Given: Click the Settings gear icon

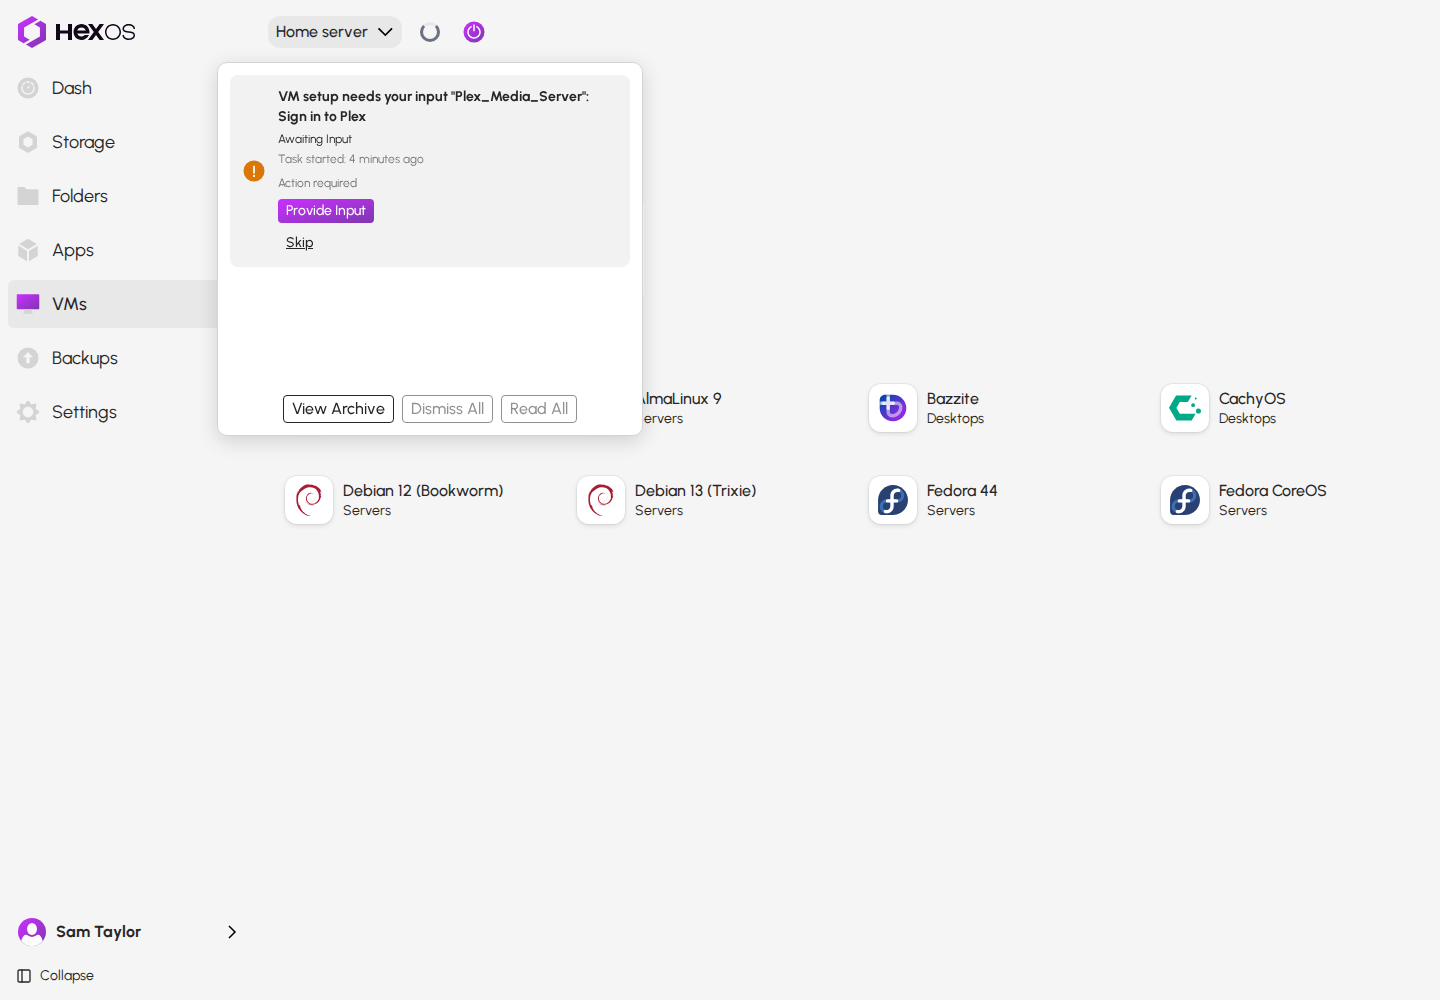Looking at the screenshot, I should (28, 412).
